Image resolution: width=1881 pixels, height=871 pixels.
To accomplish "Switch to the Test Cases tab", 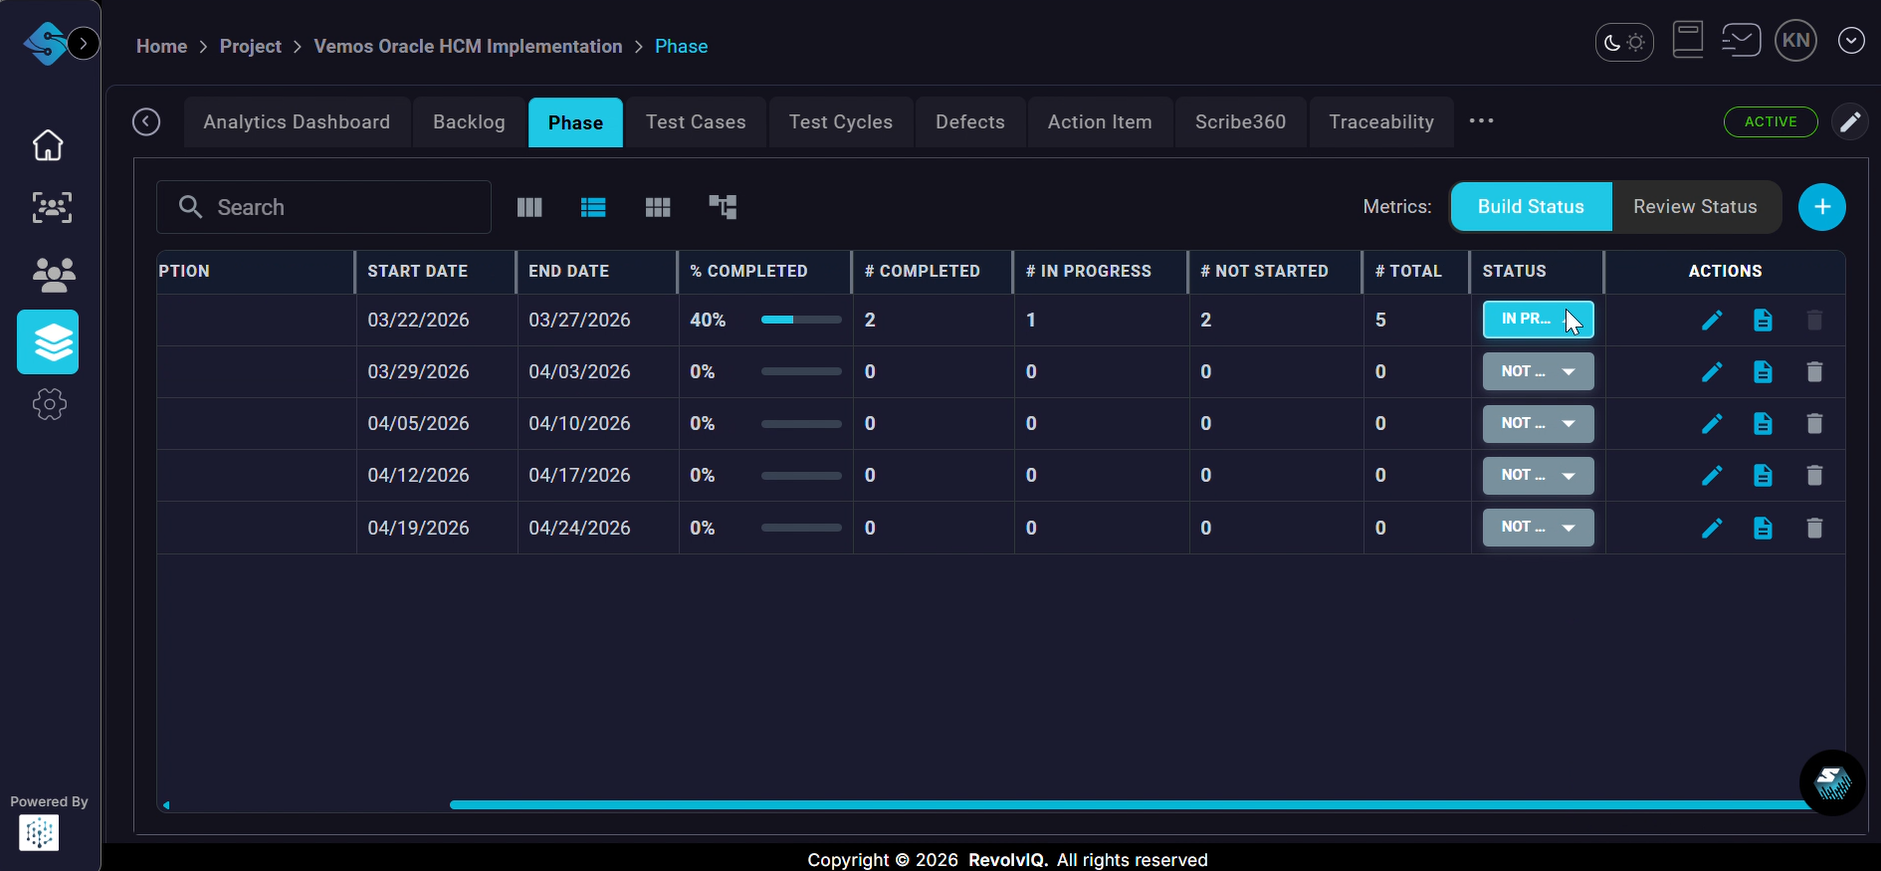I will [x=695, y=122].
